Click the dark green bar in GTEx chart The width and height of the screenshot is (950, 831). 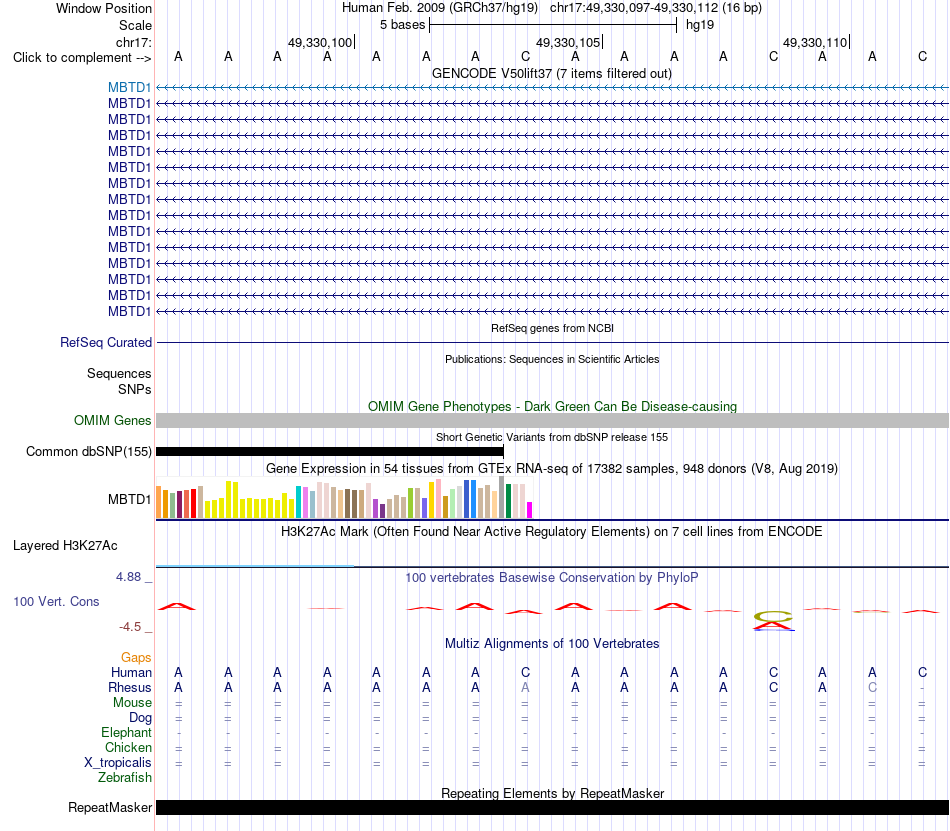tap(508, 501)
